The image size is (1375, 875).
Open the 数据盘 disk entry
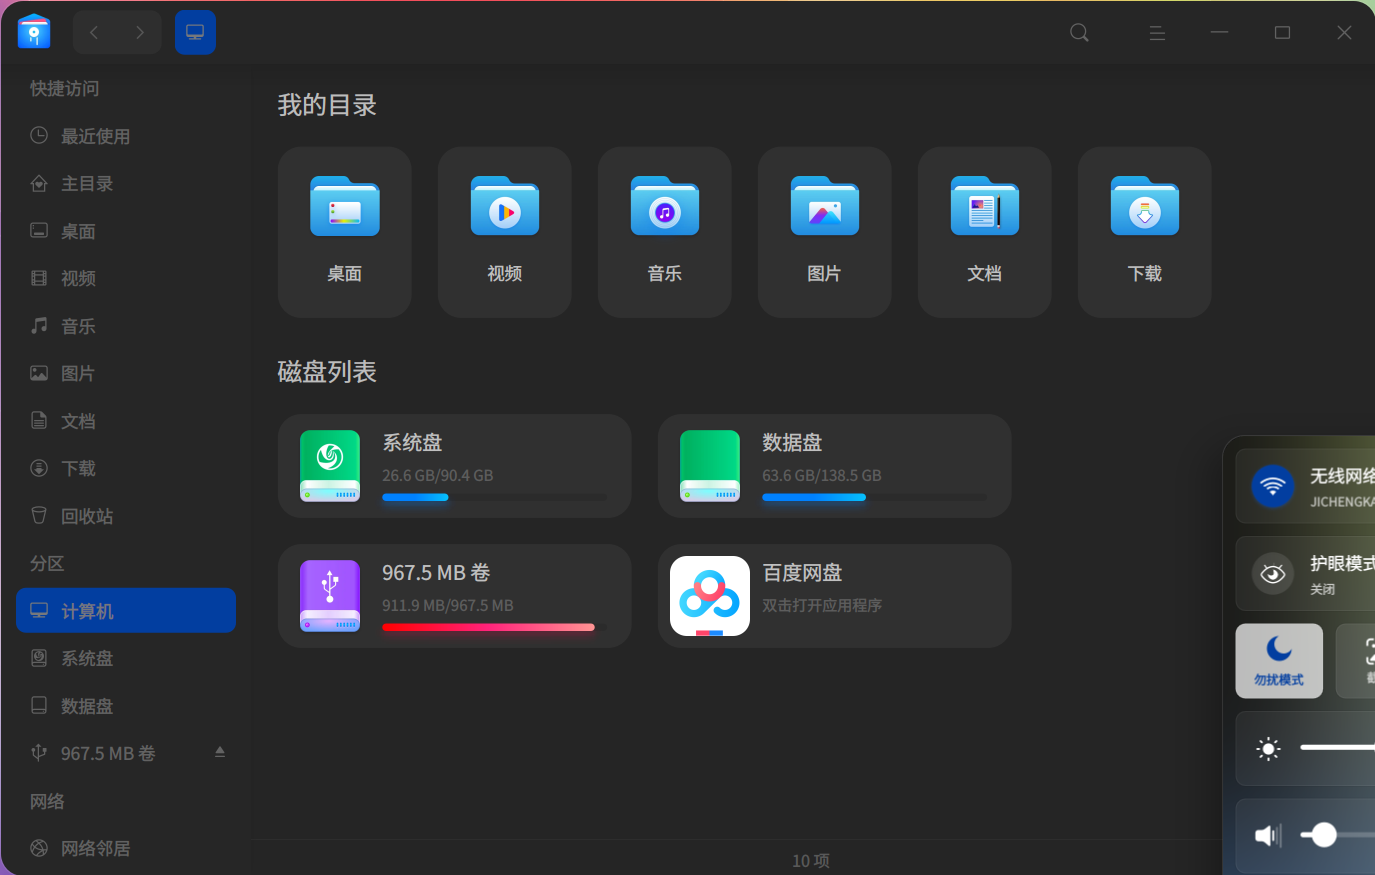click(x=835, y=466)
